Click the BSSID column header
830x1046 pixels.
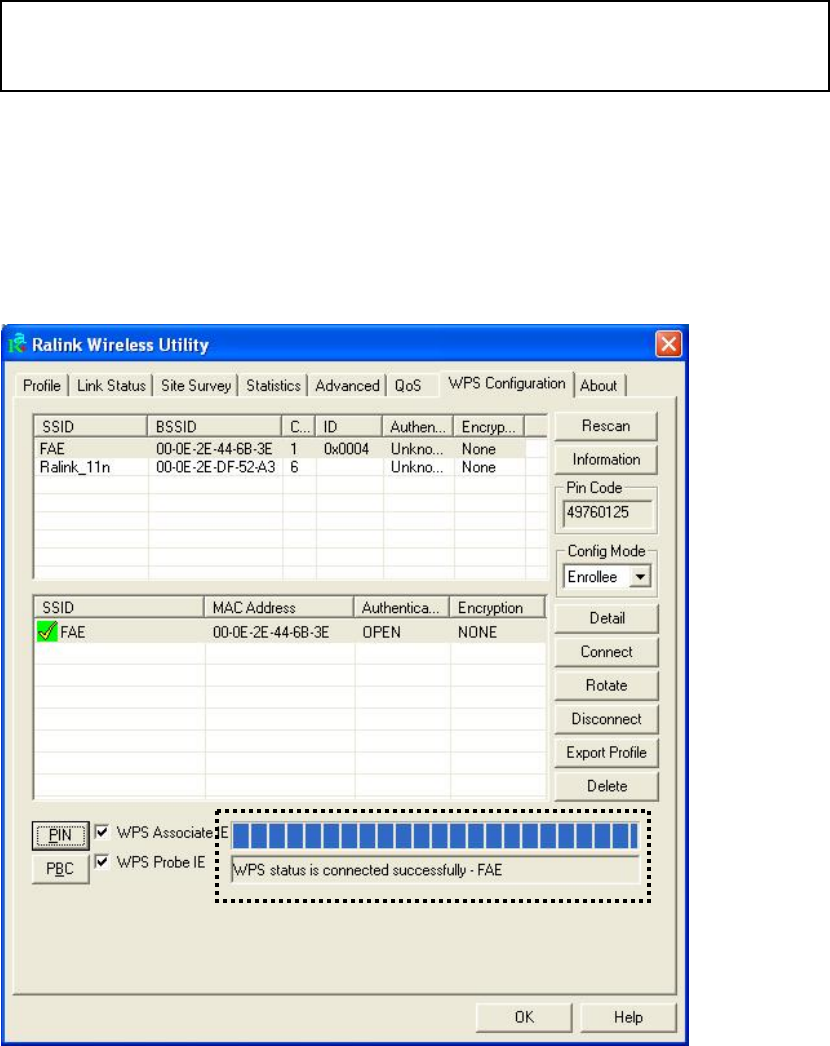pyautogui.click(x=214, y=426)
